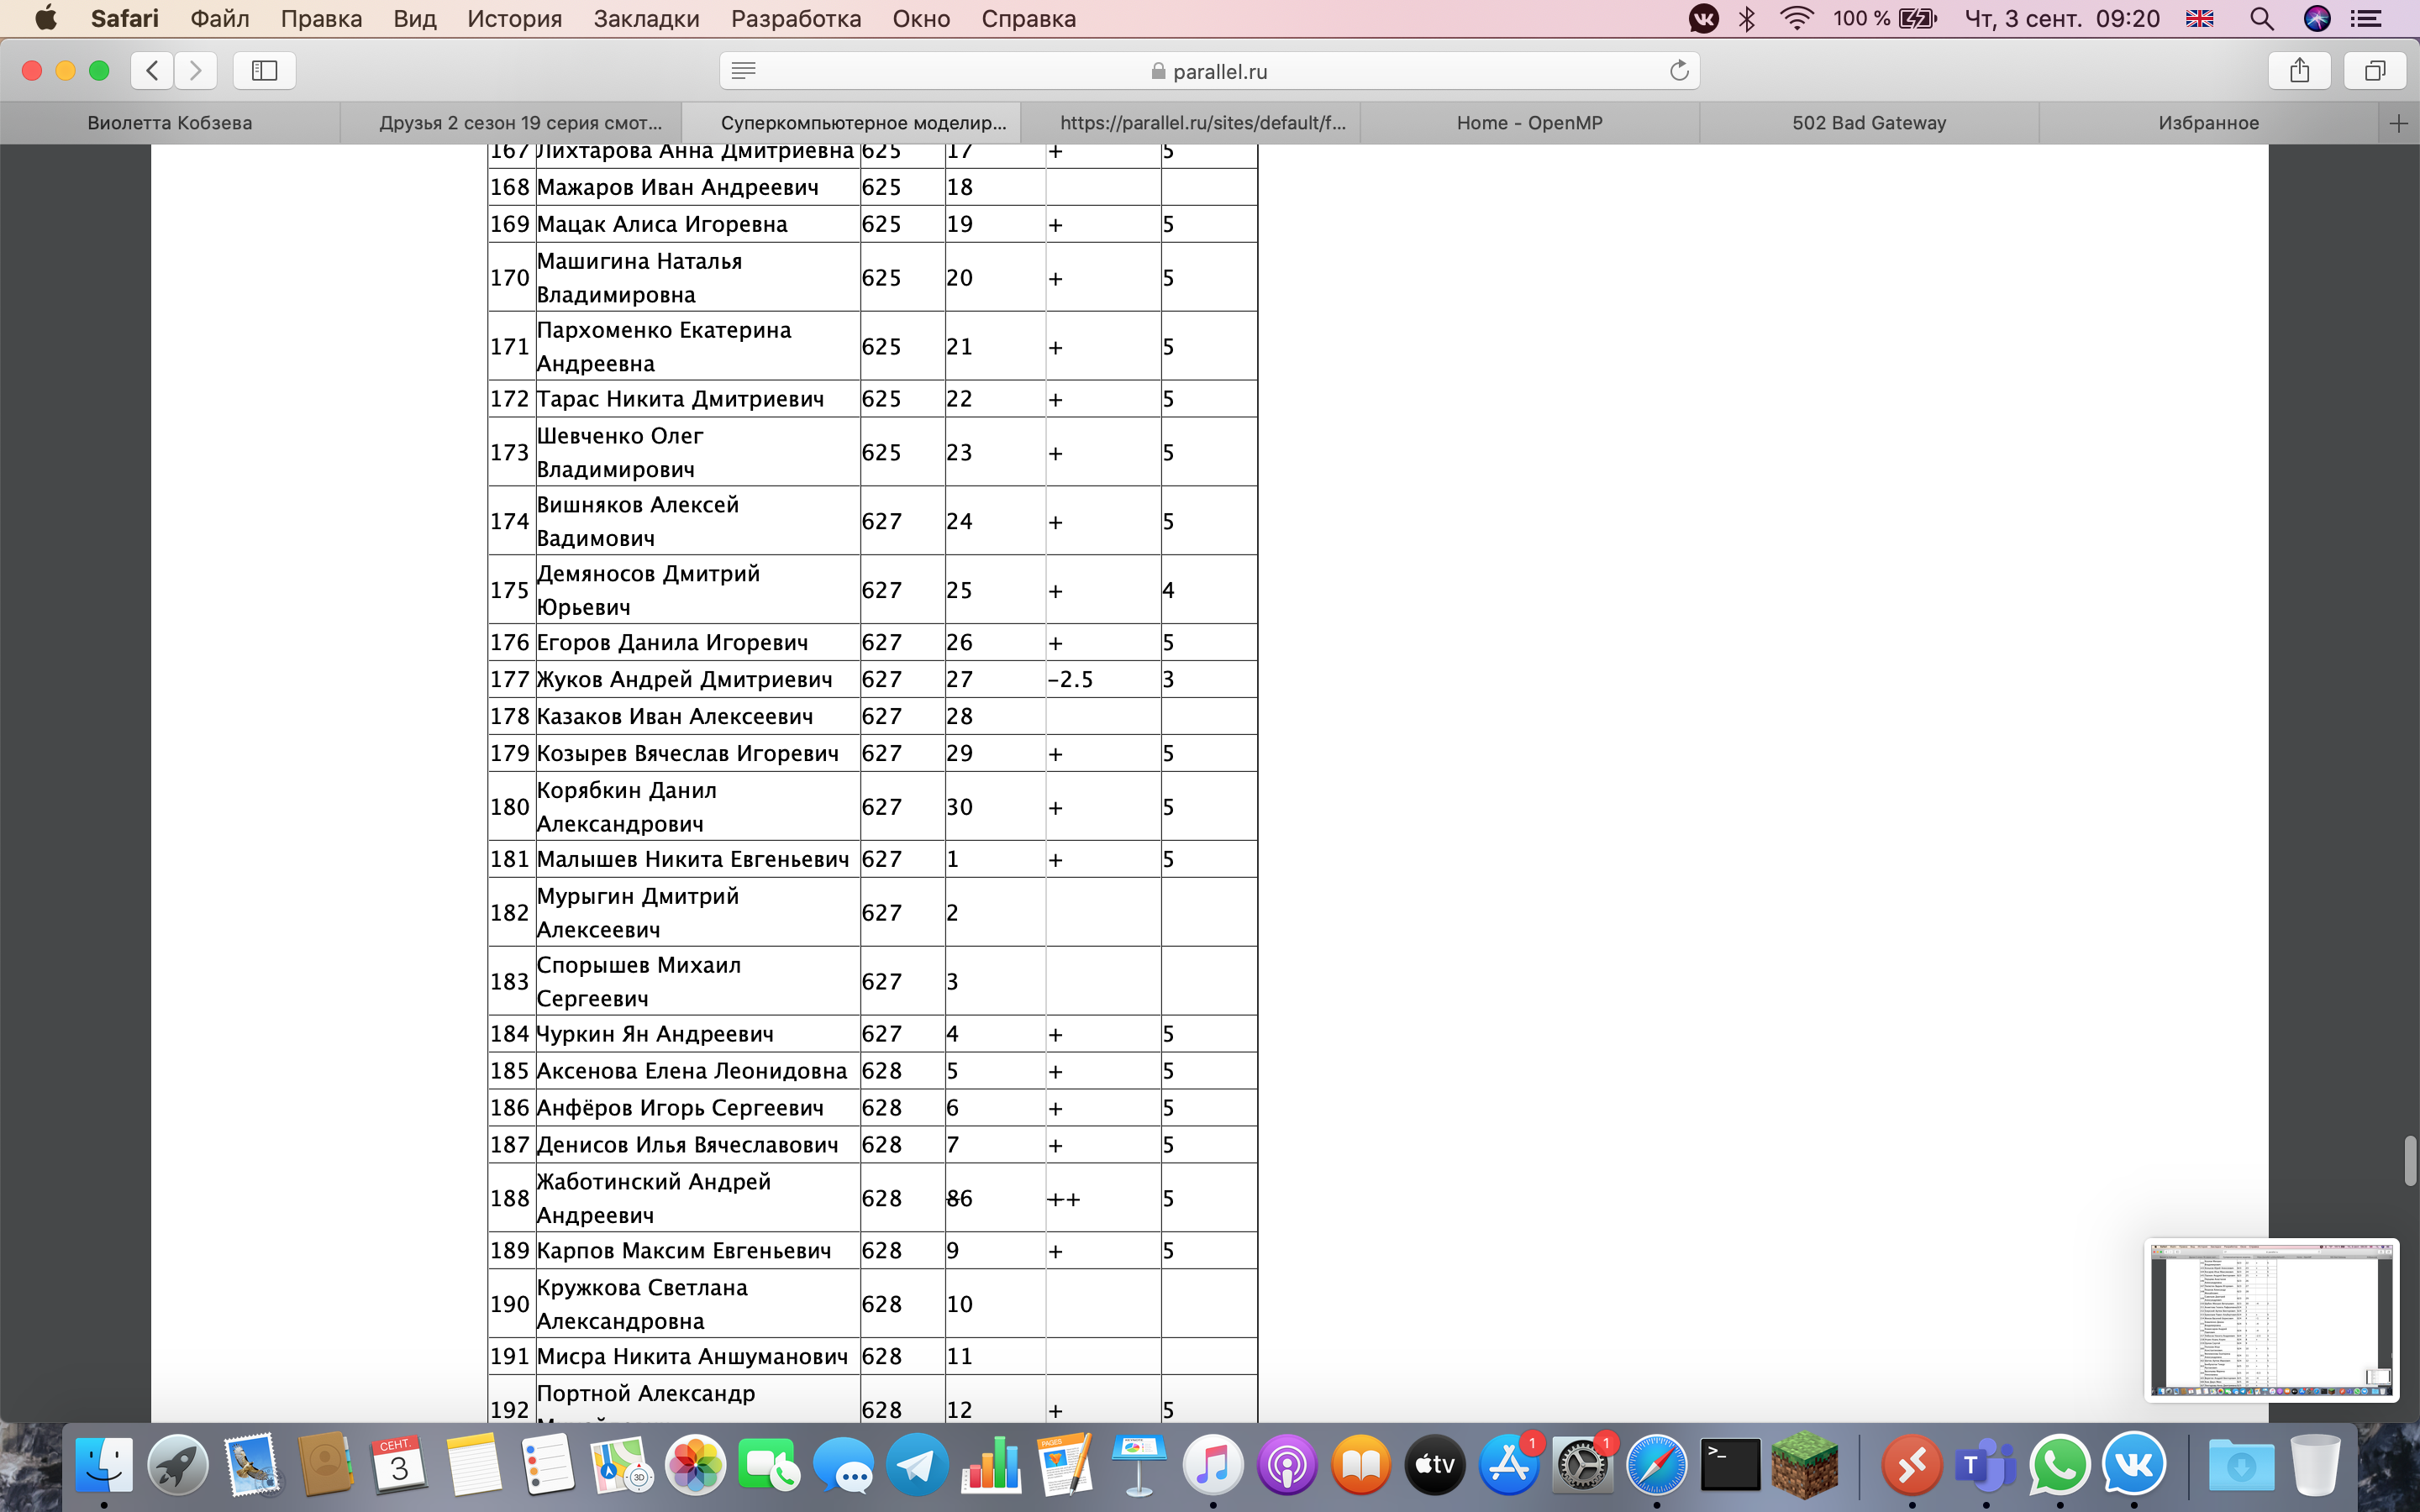
Task: Click the VK icon in the menu bar
Action: 1703,18
